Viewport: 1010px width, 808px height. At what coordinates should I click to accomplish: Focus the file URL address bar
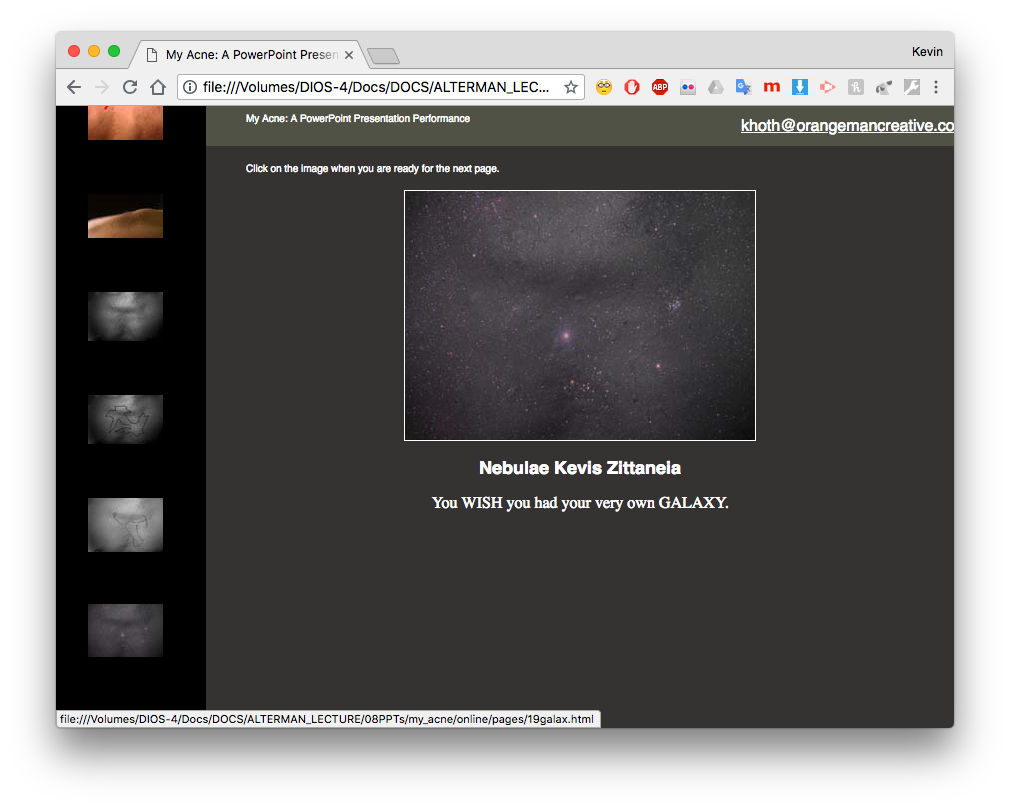point(374,87)
